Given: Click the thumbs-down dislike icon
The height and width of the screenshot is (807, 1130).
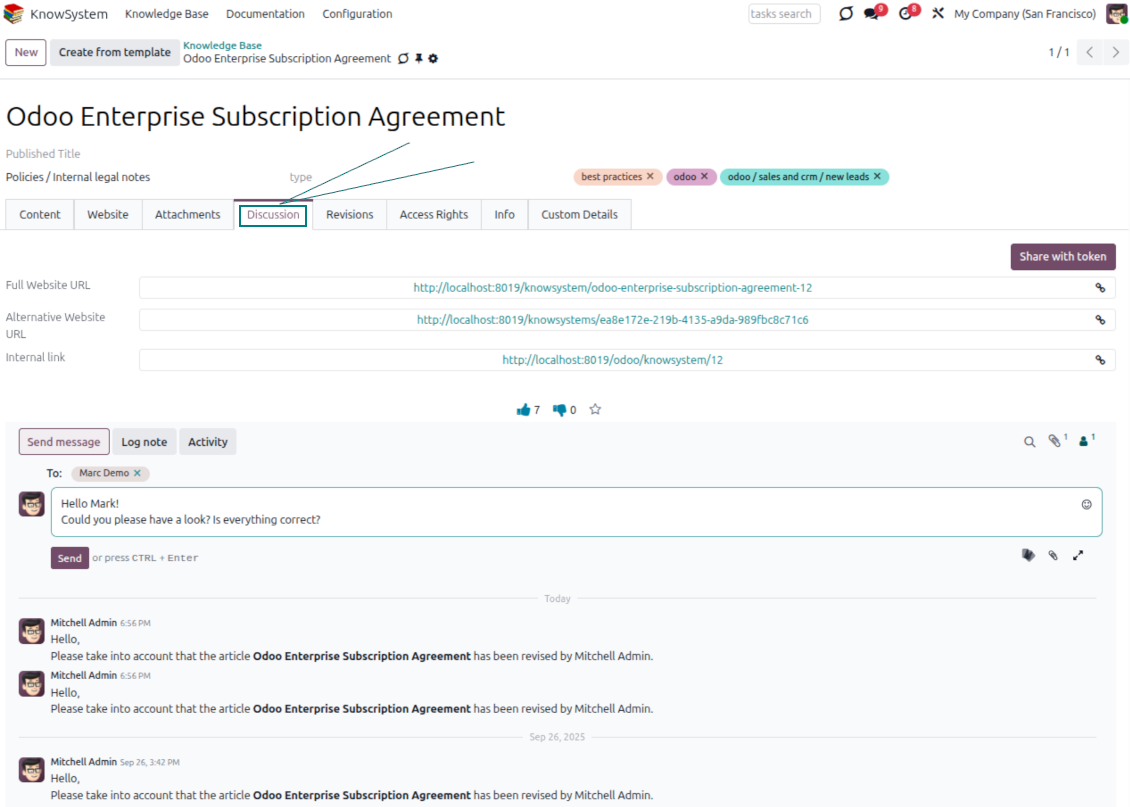Looking at the screenshot, I should [x=559, y=410].
